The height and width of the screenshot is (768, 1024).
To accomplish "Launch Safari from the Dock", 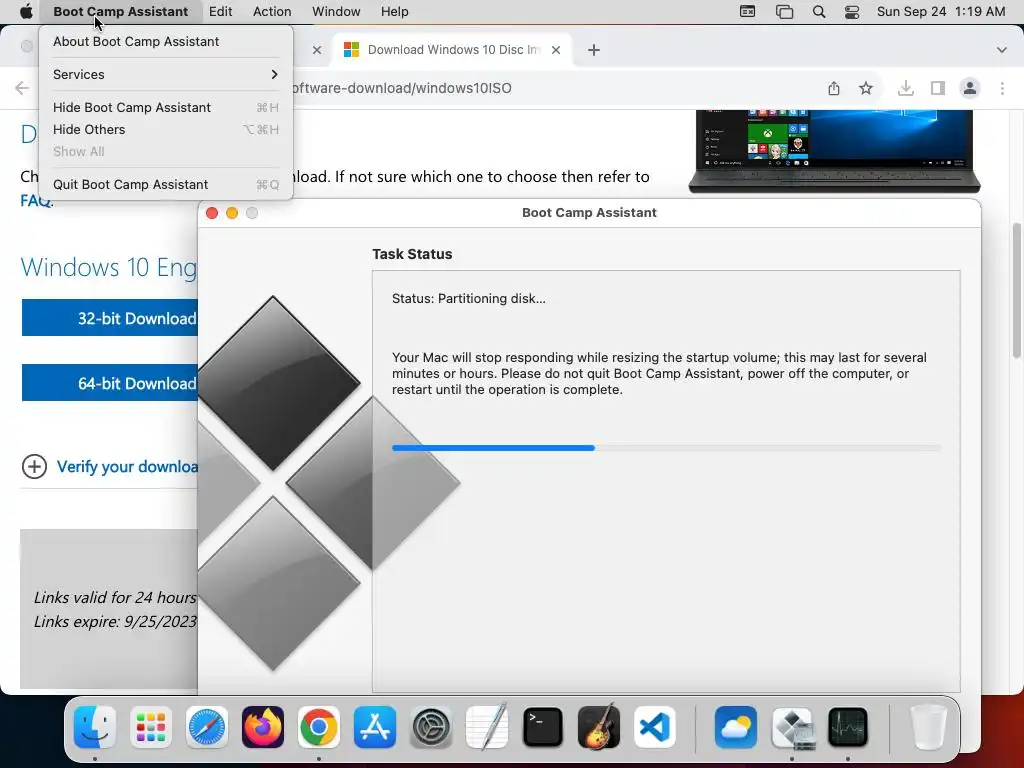I will (x=207, y=727).
